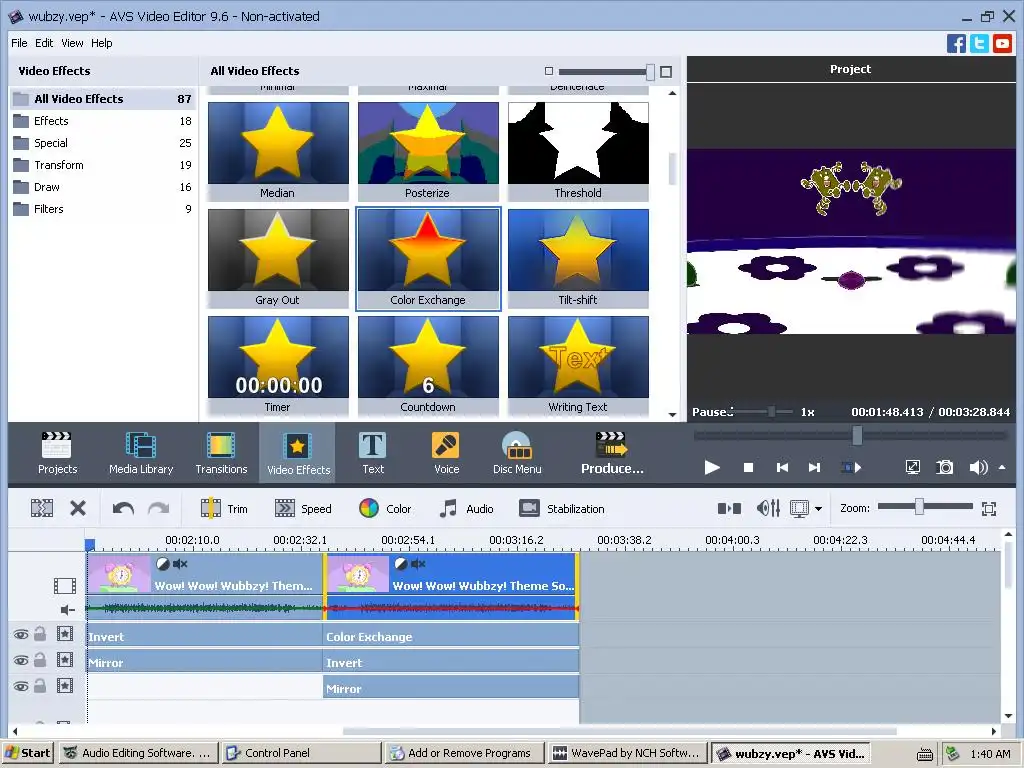The image size is (1024, 768).
Task: Lock the first video effects track
Action: pos(40,633)
